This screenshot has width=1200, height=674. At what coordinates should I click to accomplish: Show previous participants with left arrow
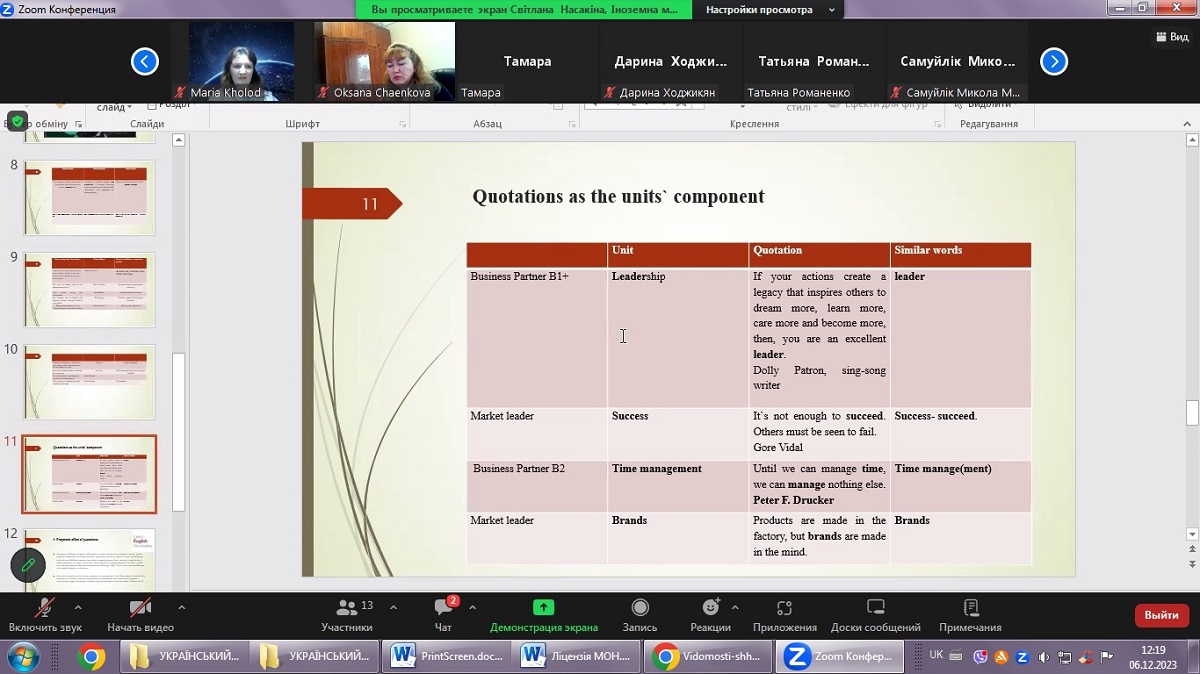[145, 62]
